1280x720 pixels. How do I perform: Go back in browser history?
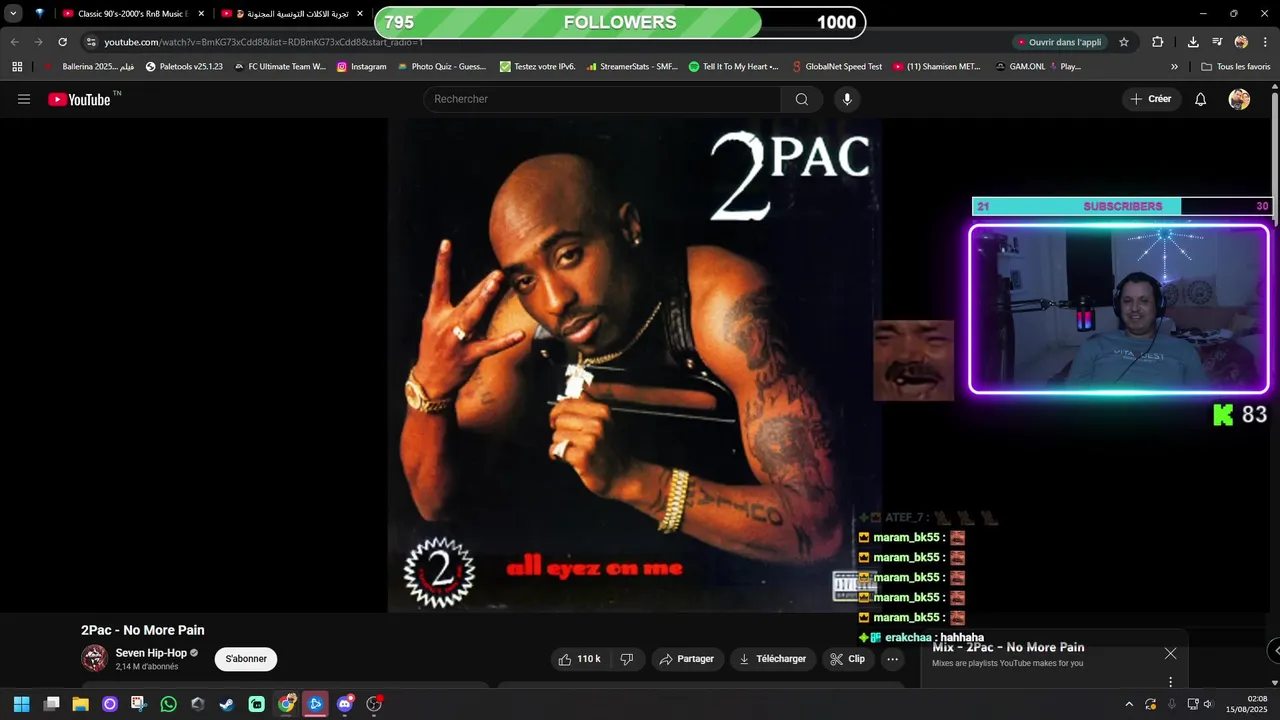pos(15,42)
